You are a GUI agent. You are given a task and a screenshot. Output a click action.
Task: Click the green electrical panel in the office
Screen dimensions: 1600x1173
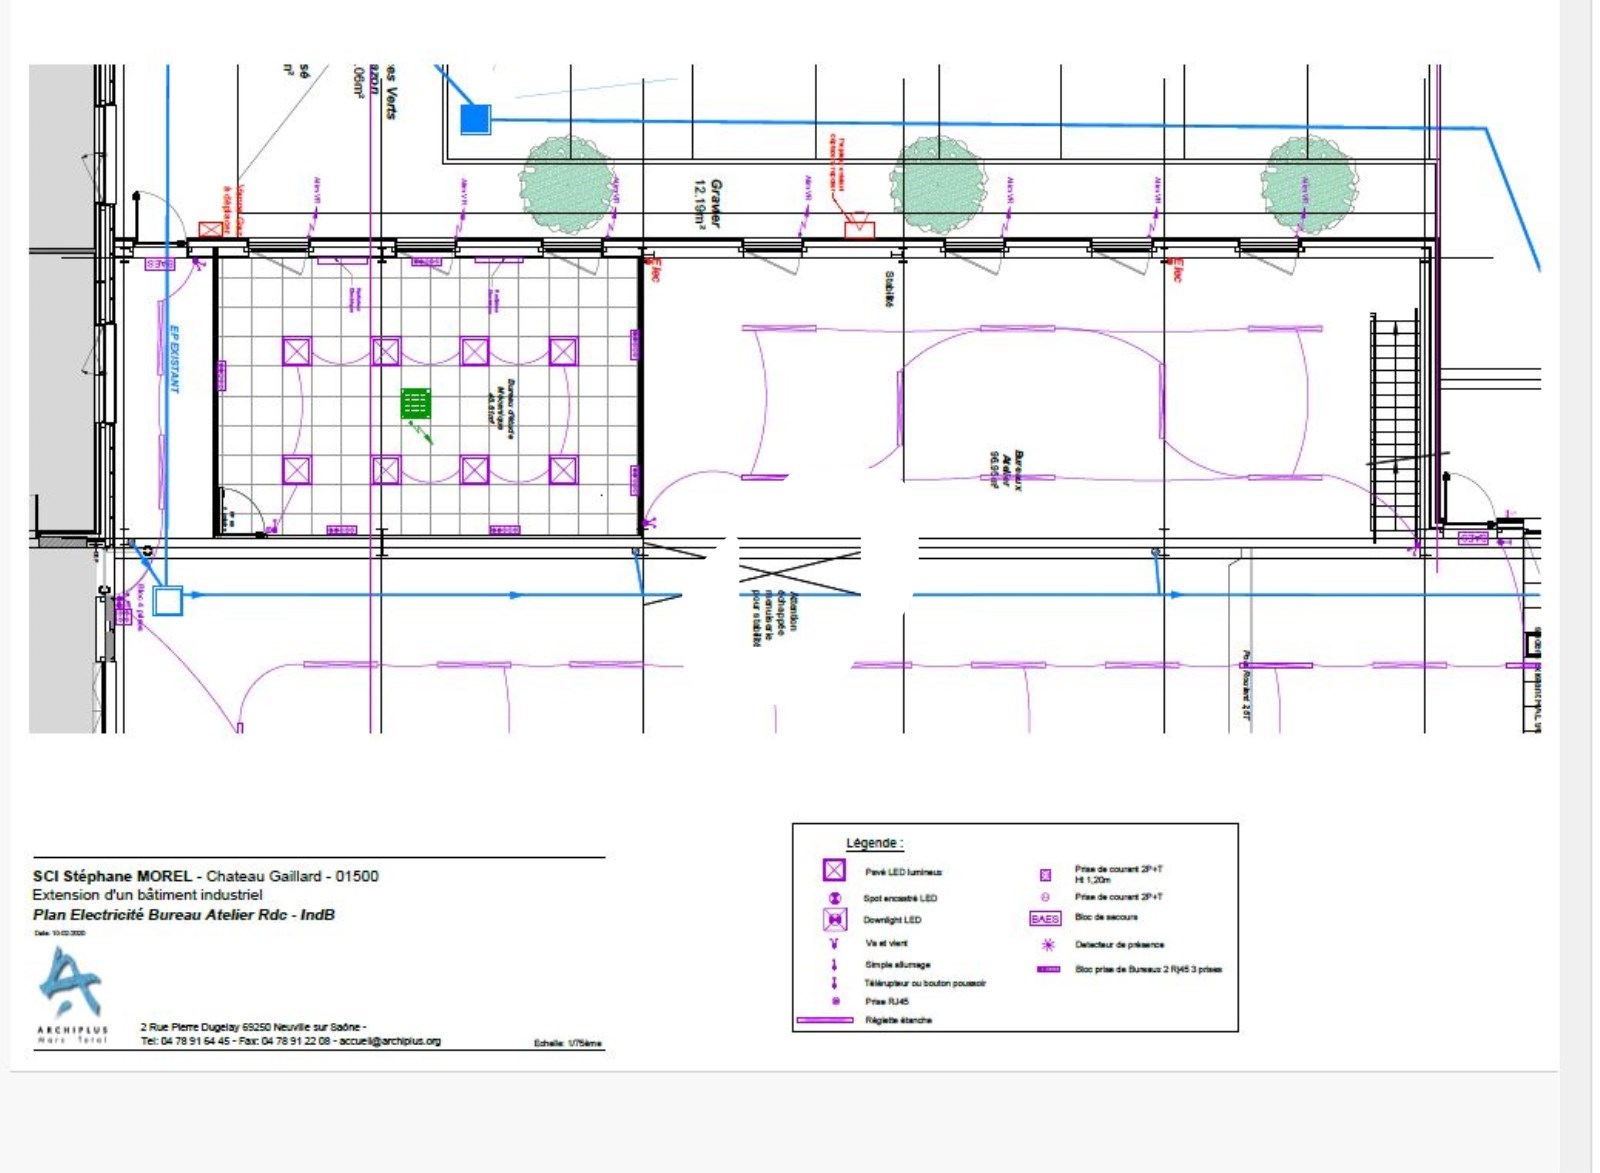(415, 403)
